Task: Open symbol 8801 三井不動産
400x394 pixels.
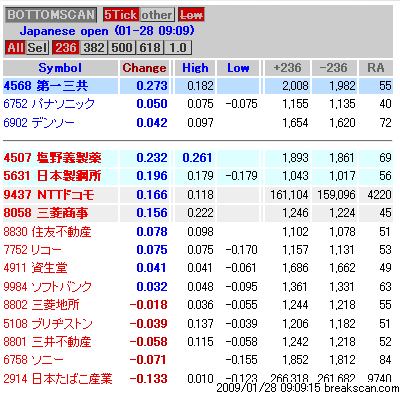Action: point(47,342)
